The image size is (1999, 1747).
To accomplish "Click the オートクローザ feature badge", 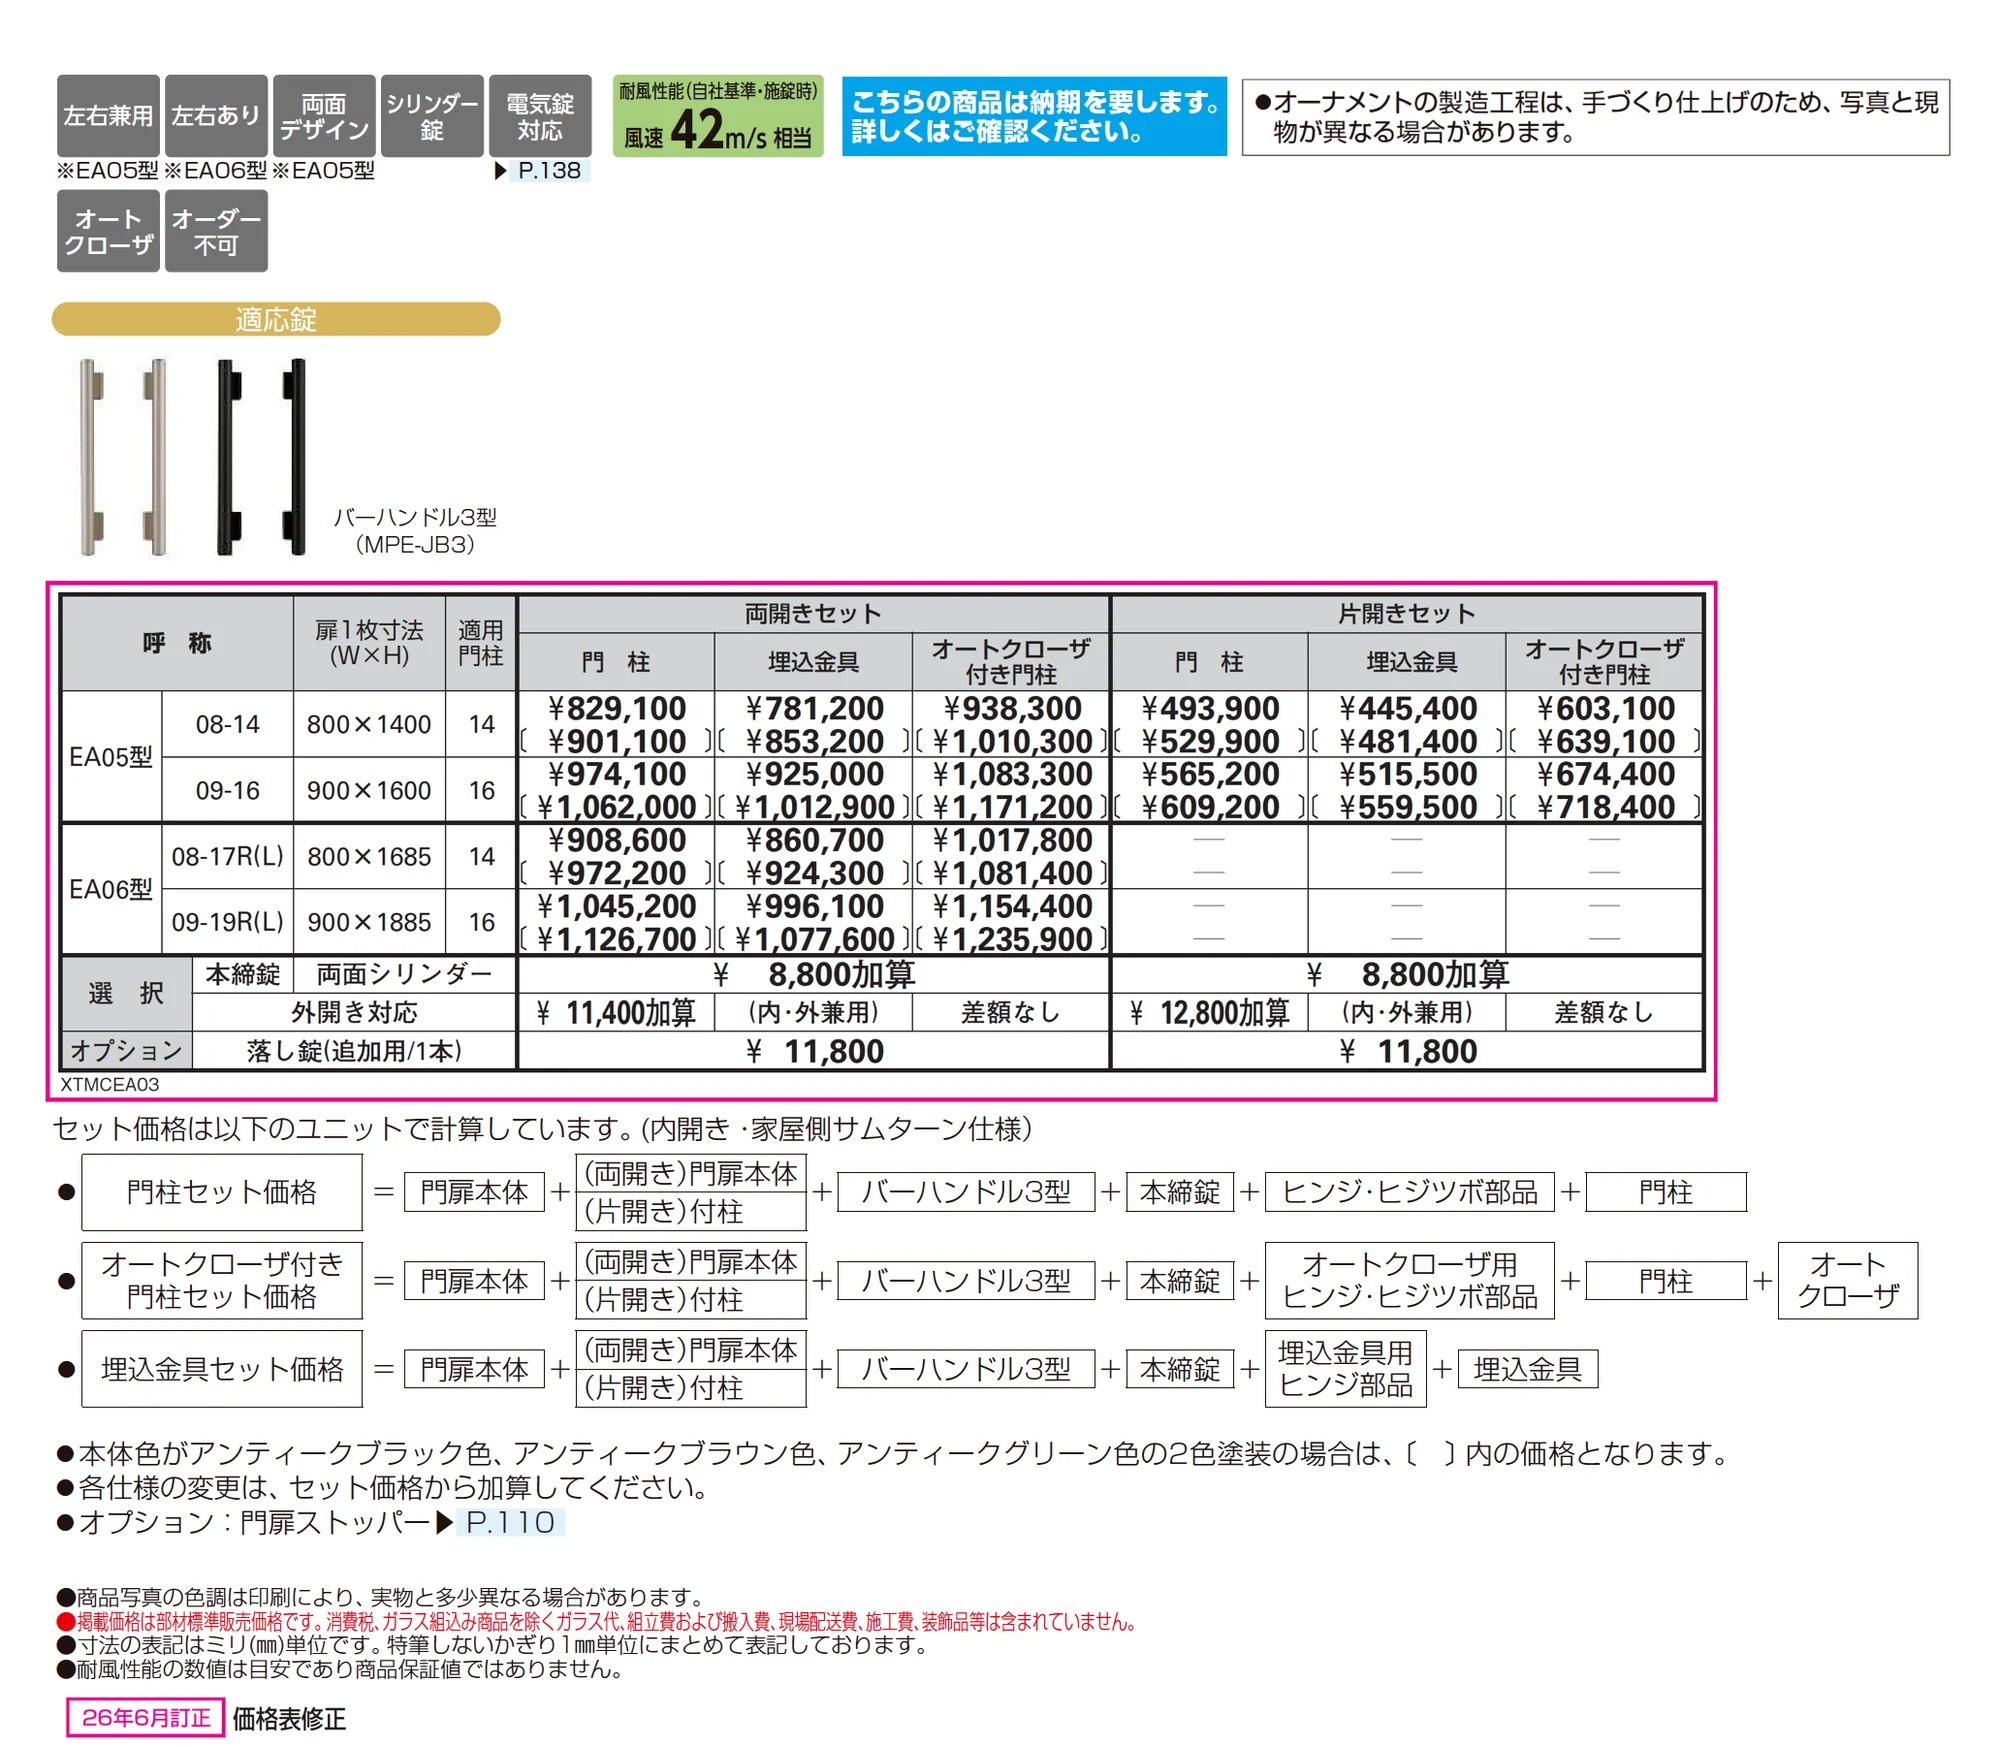I will pos(108,231).
